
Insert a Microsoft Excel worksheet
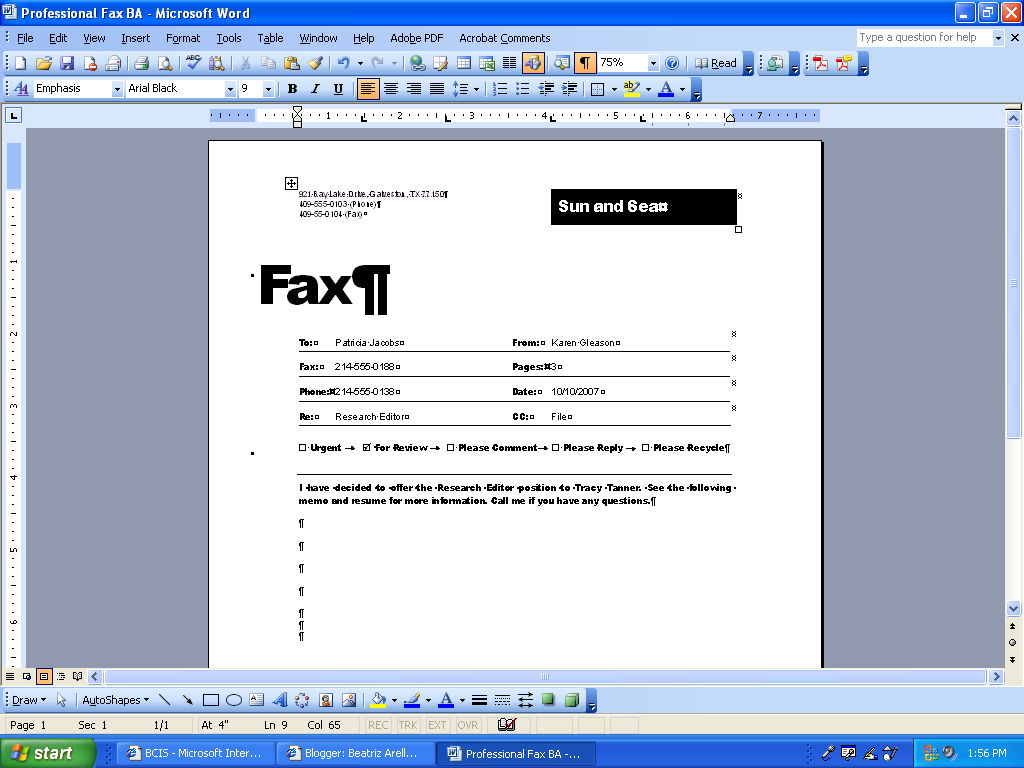(487, 63)
